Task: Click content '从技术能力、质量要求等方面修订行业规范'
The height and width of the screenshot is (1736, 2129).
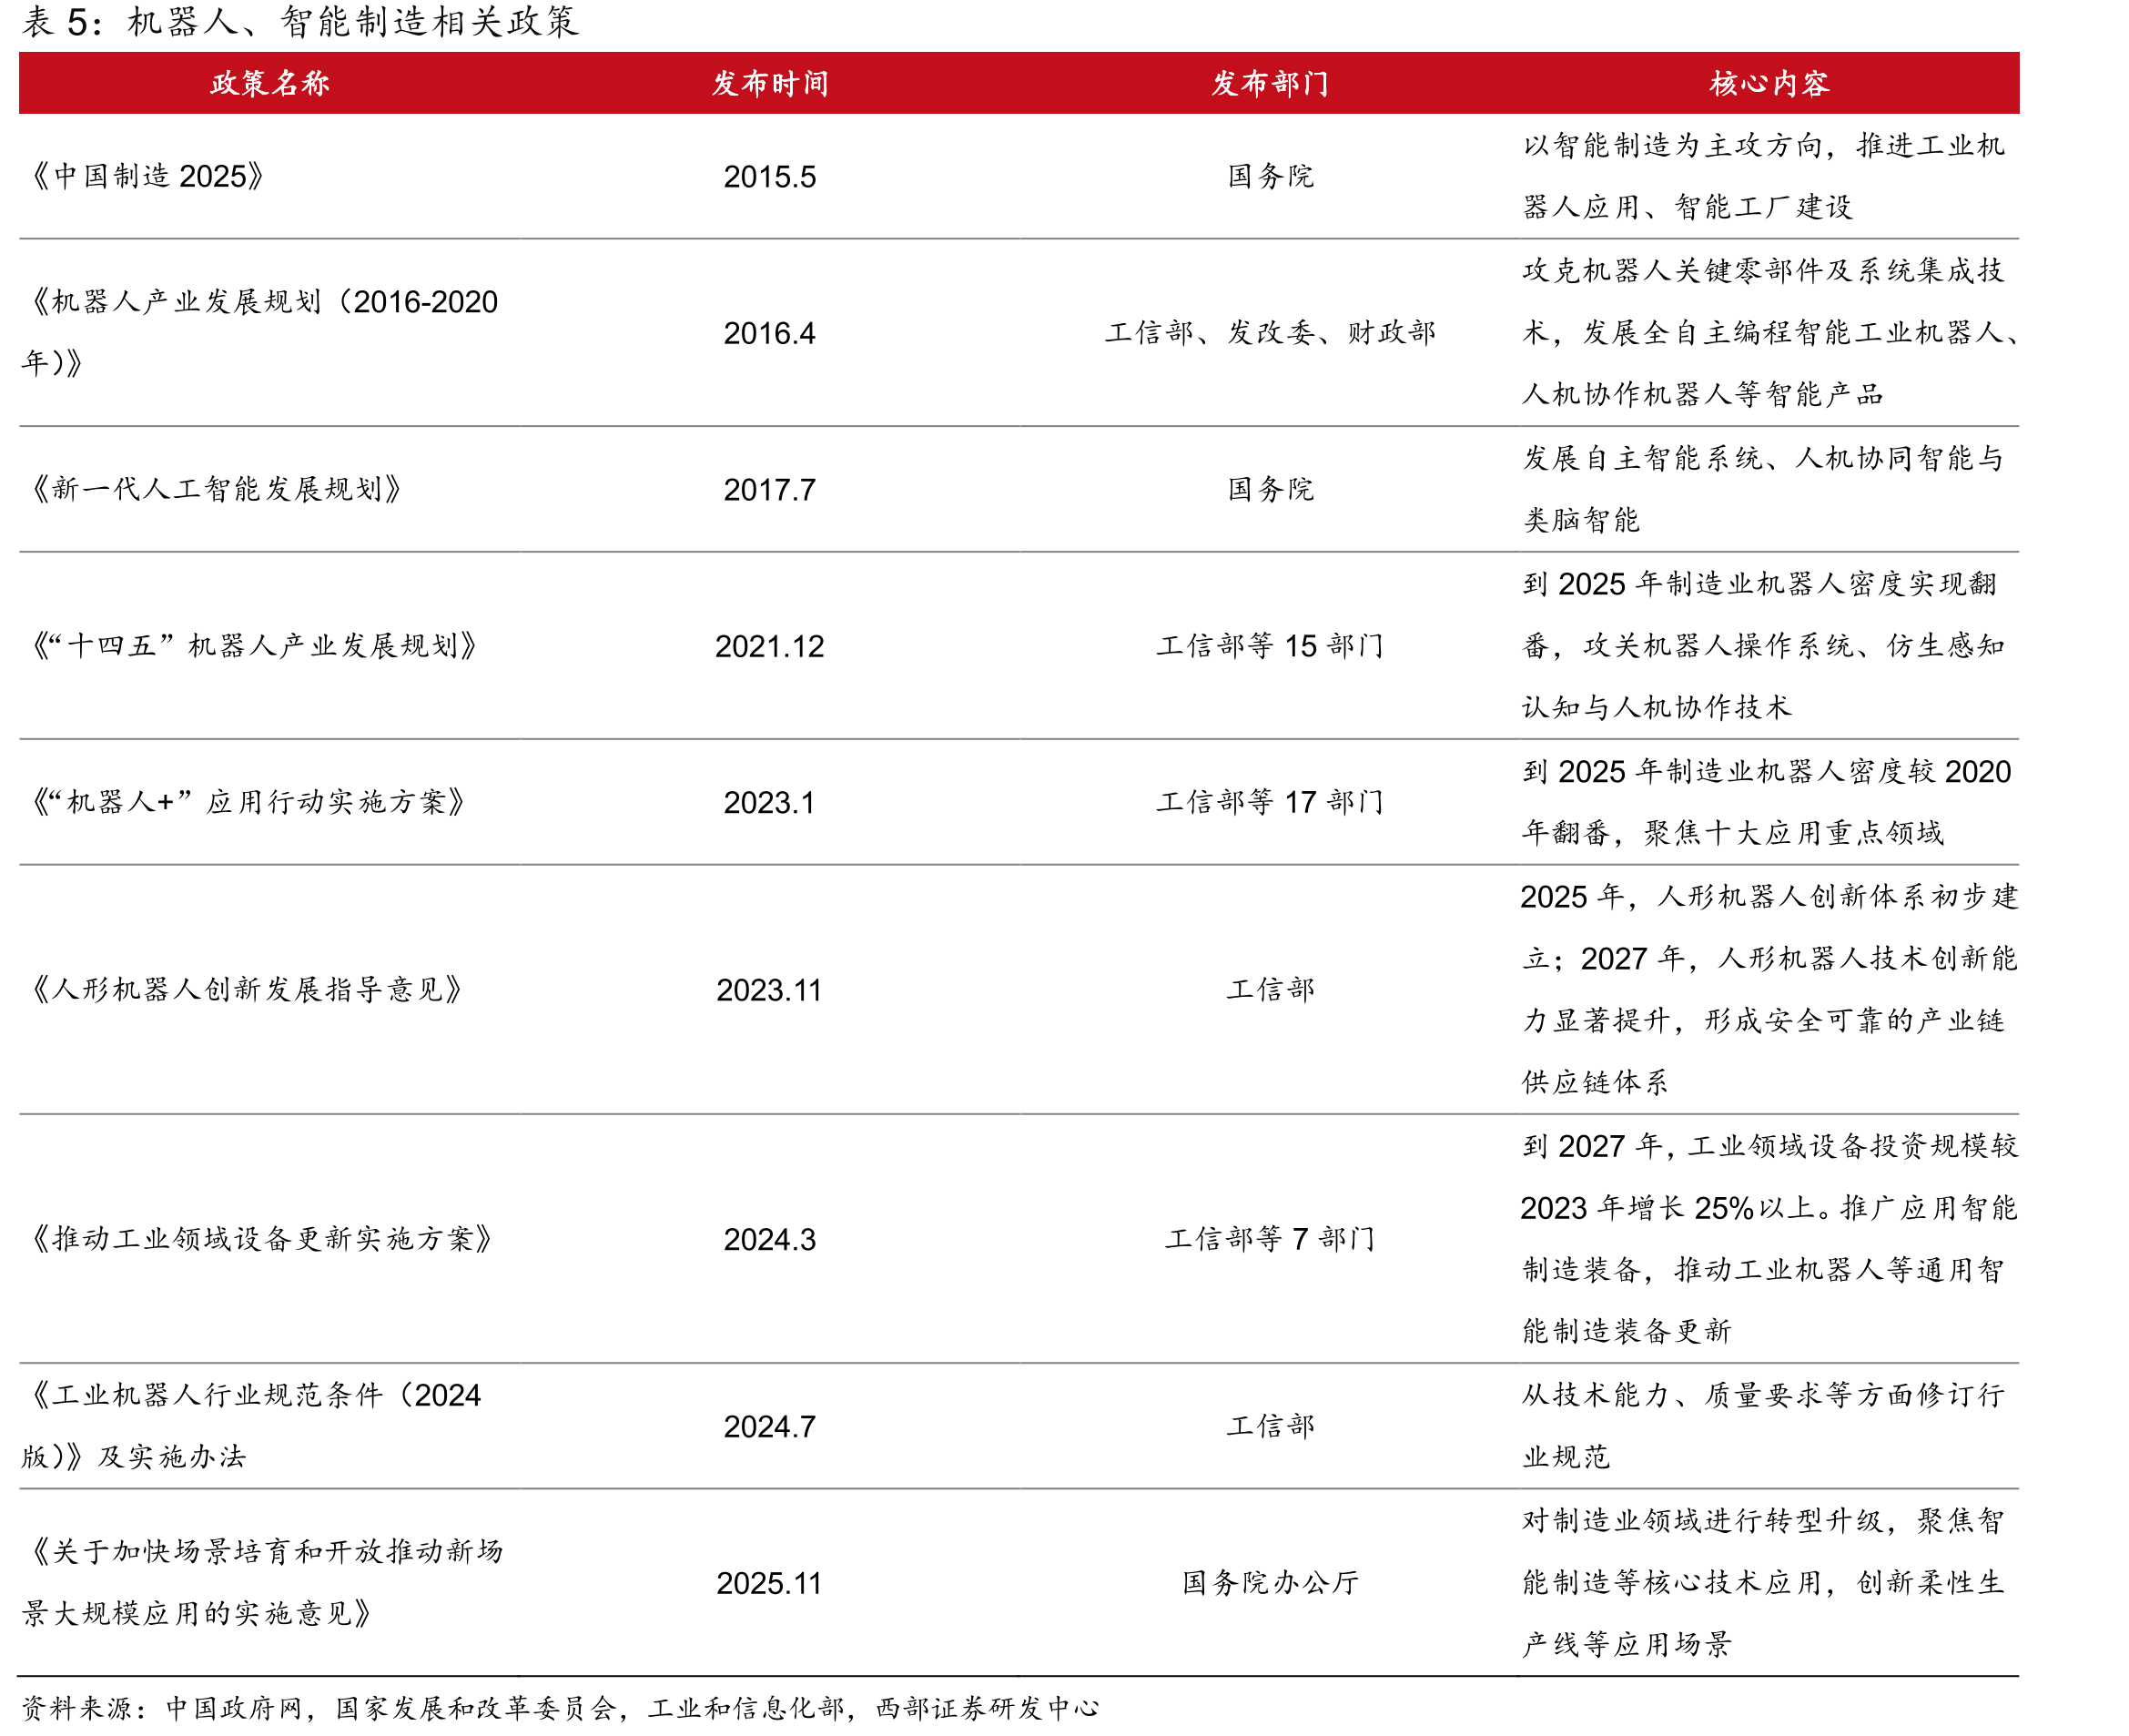Action: 1763,1426
